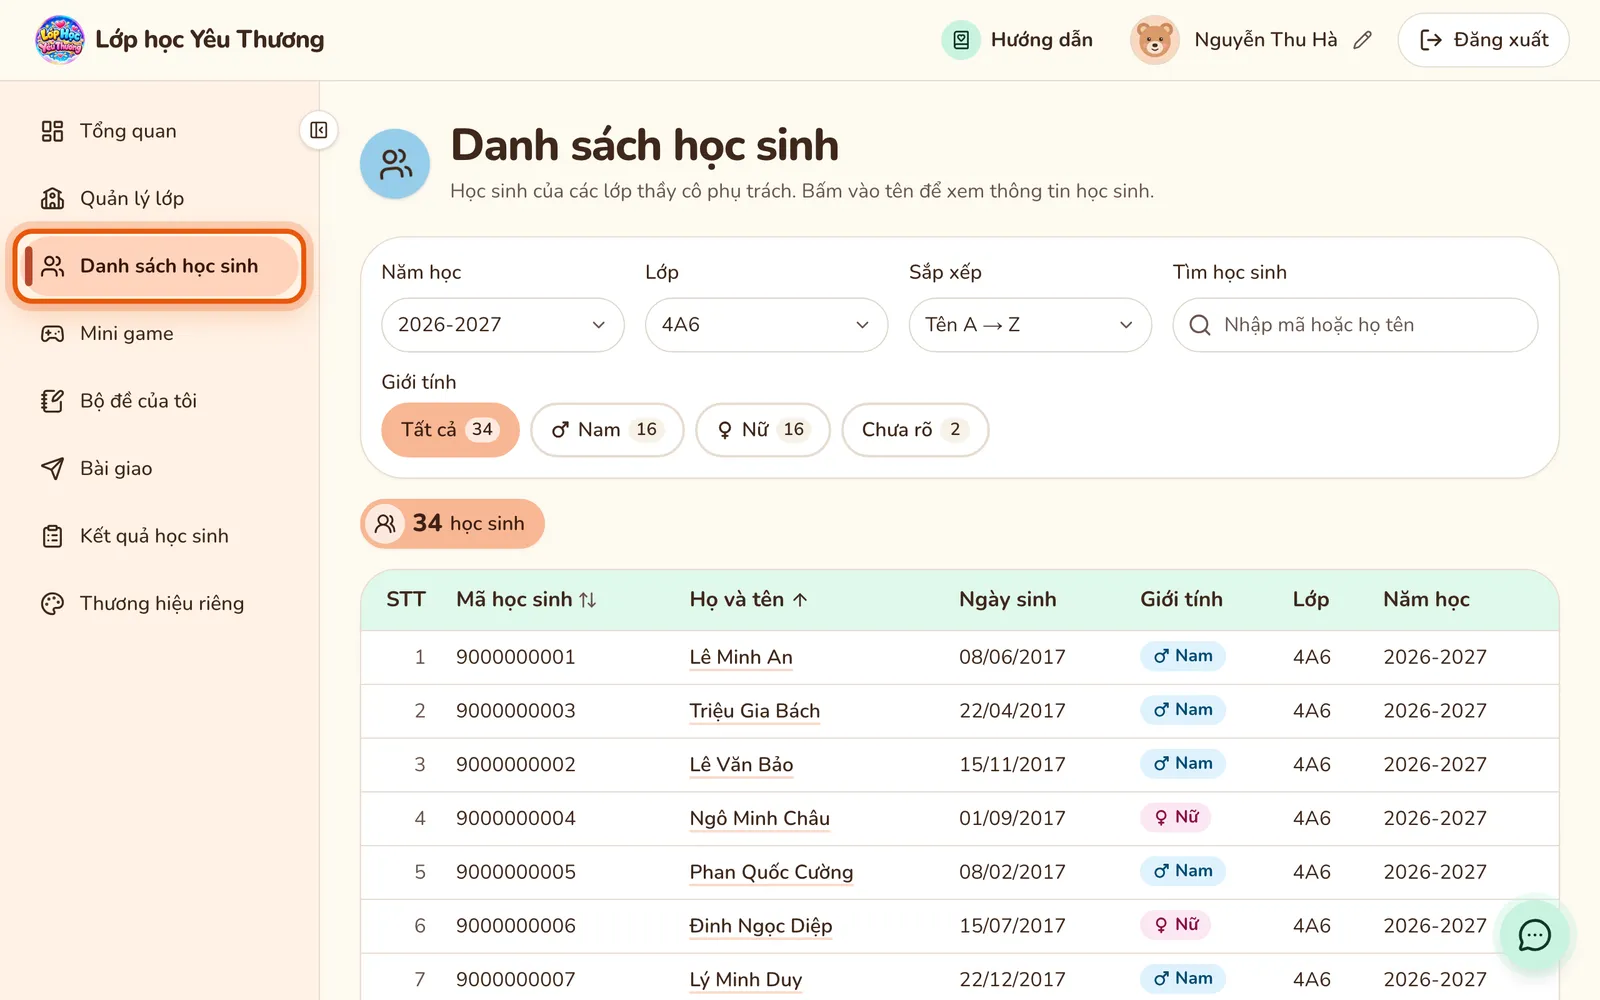Open student Lý Minh Duy
The width and height of the screenshot is (1600, 1000).
point(746,980)
